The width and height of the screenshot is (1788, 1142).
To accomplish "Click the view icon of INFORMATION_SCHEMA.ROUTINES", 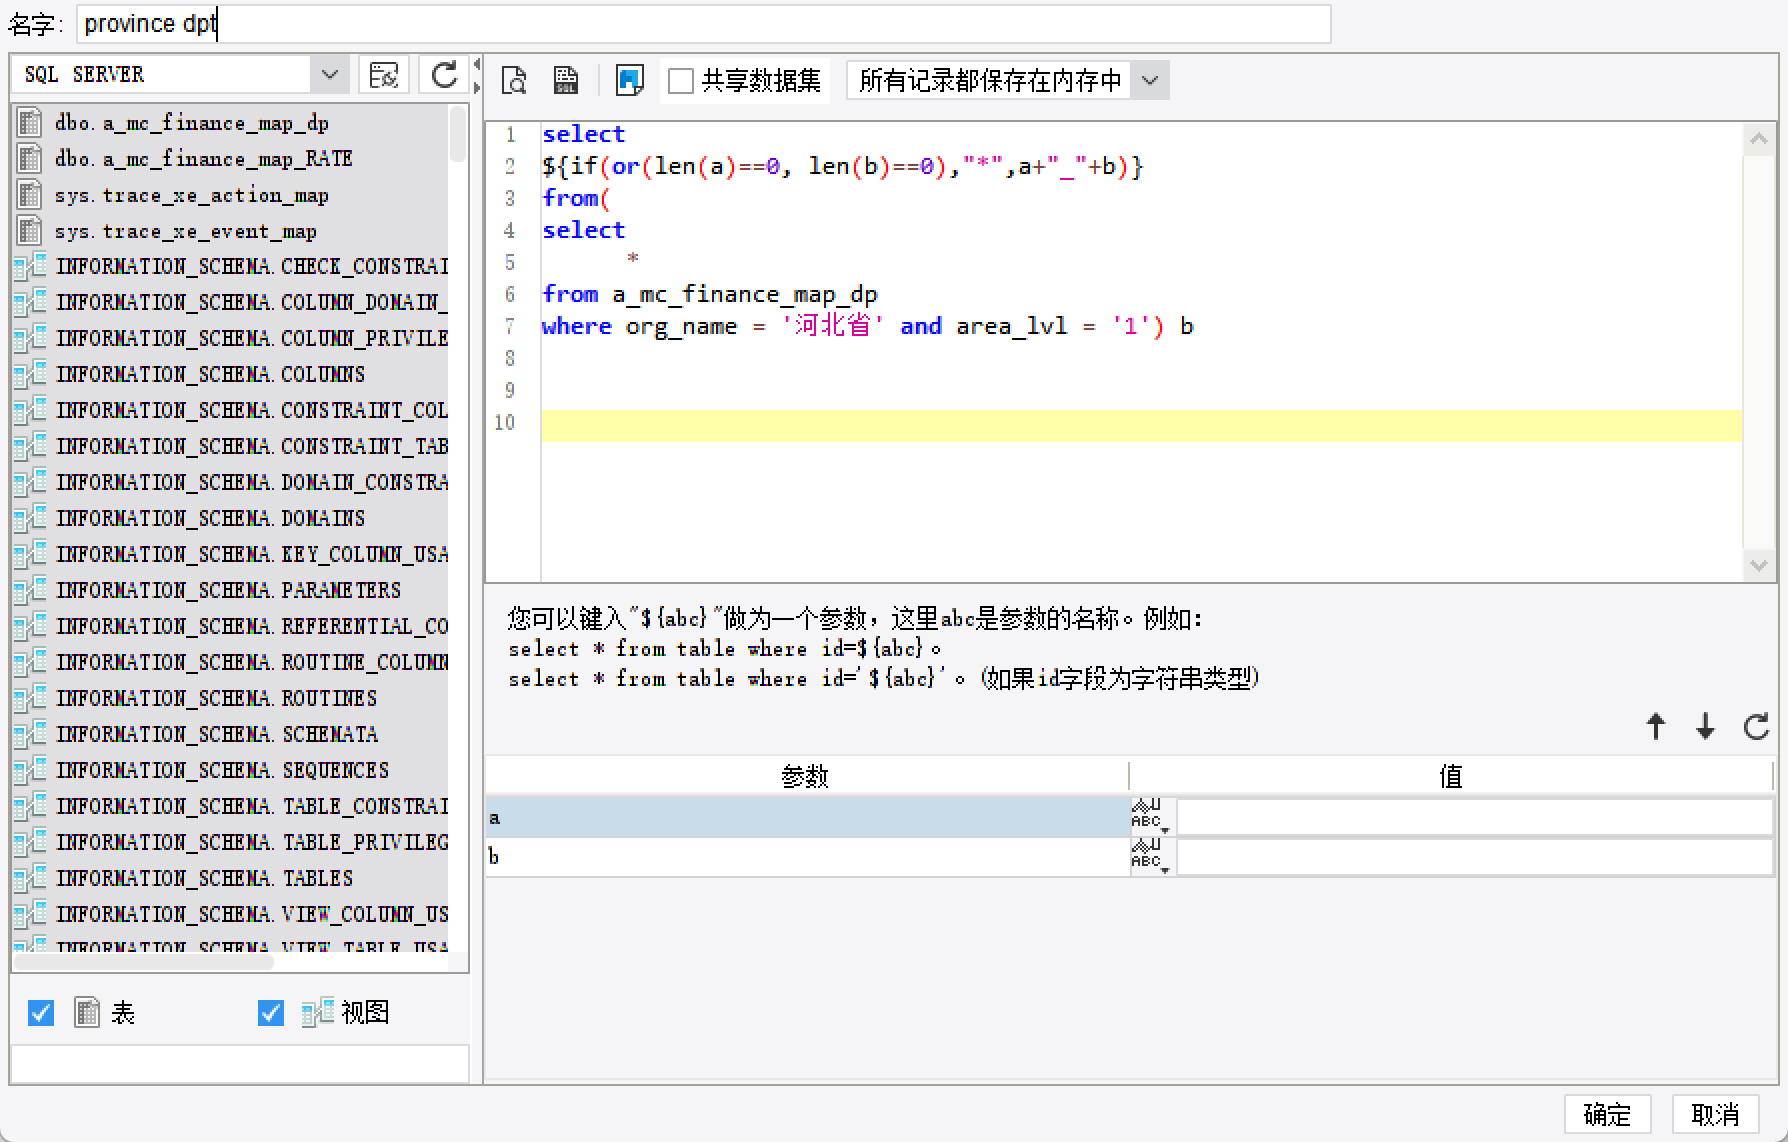I will [x=30, y=698].
